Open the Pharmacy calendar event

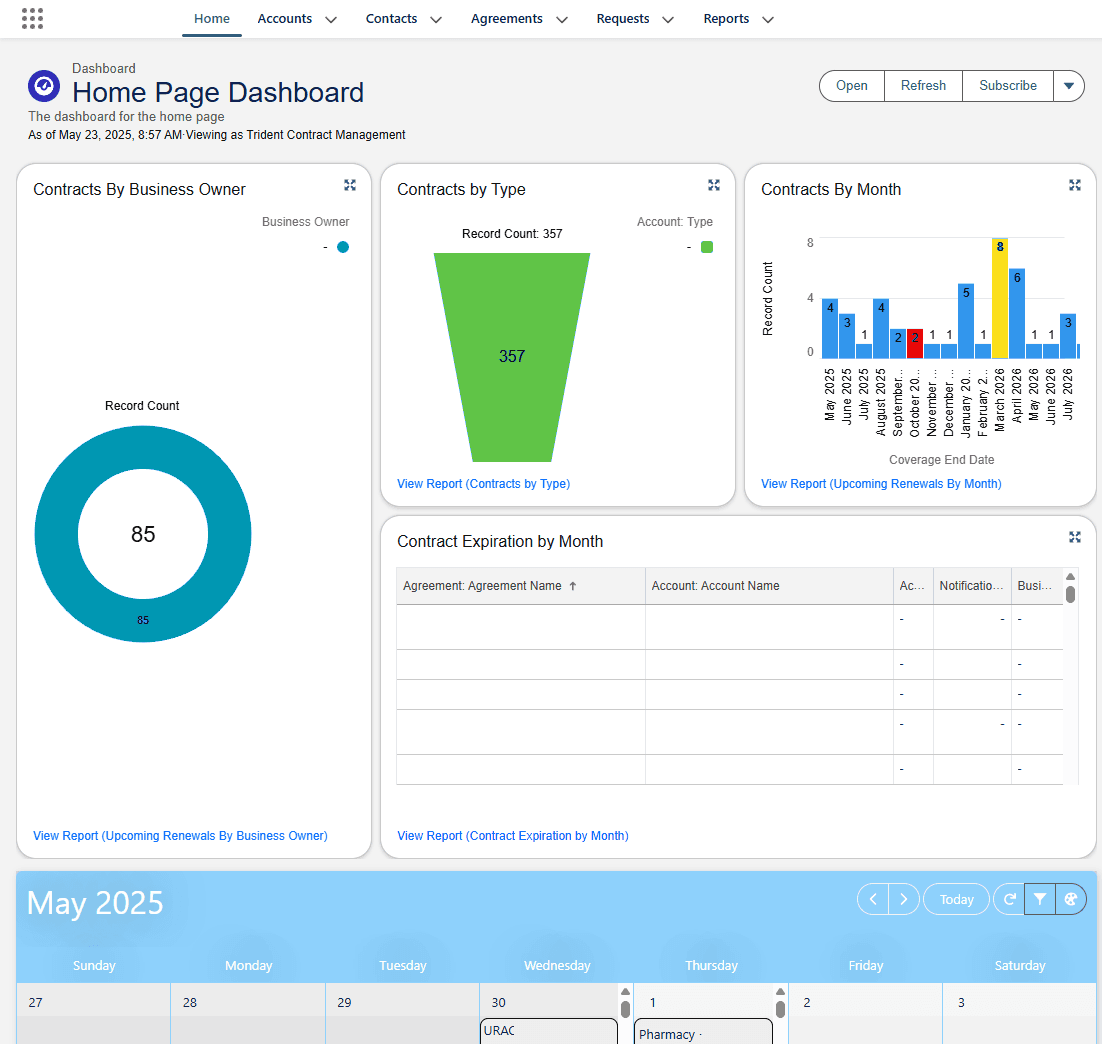tap(703, 1032)
